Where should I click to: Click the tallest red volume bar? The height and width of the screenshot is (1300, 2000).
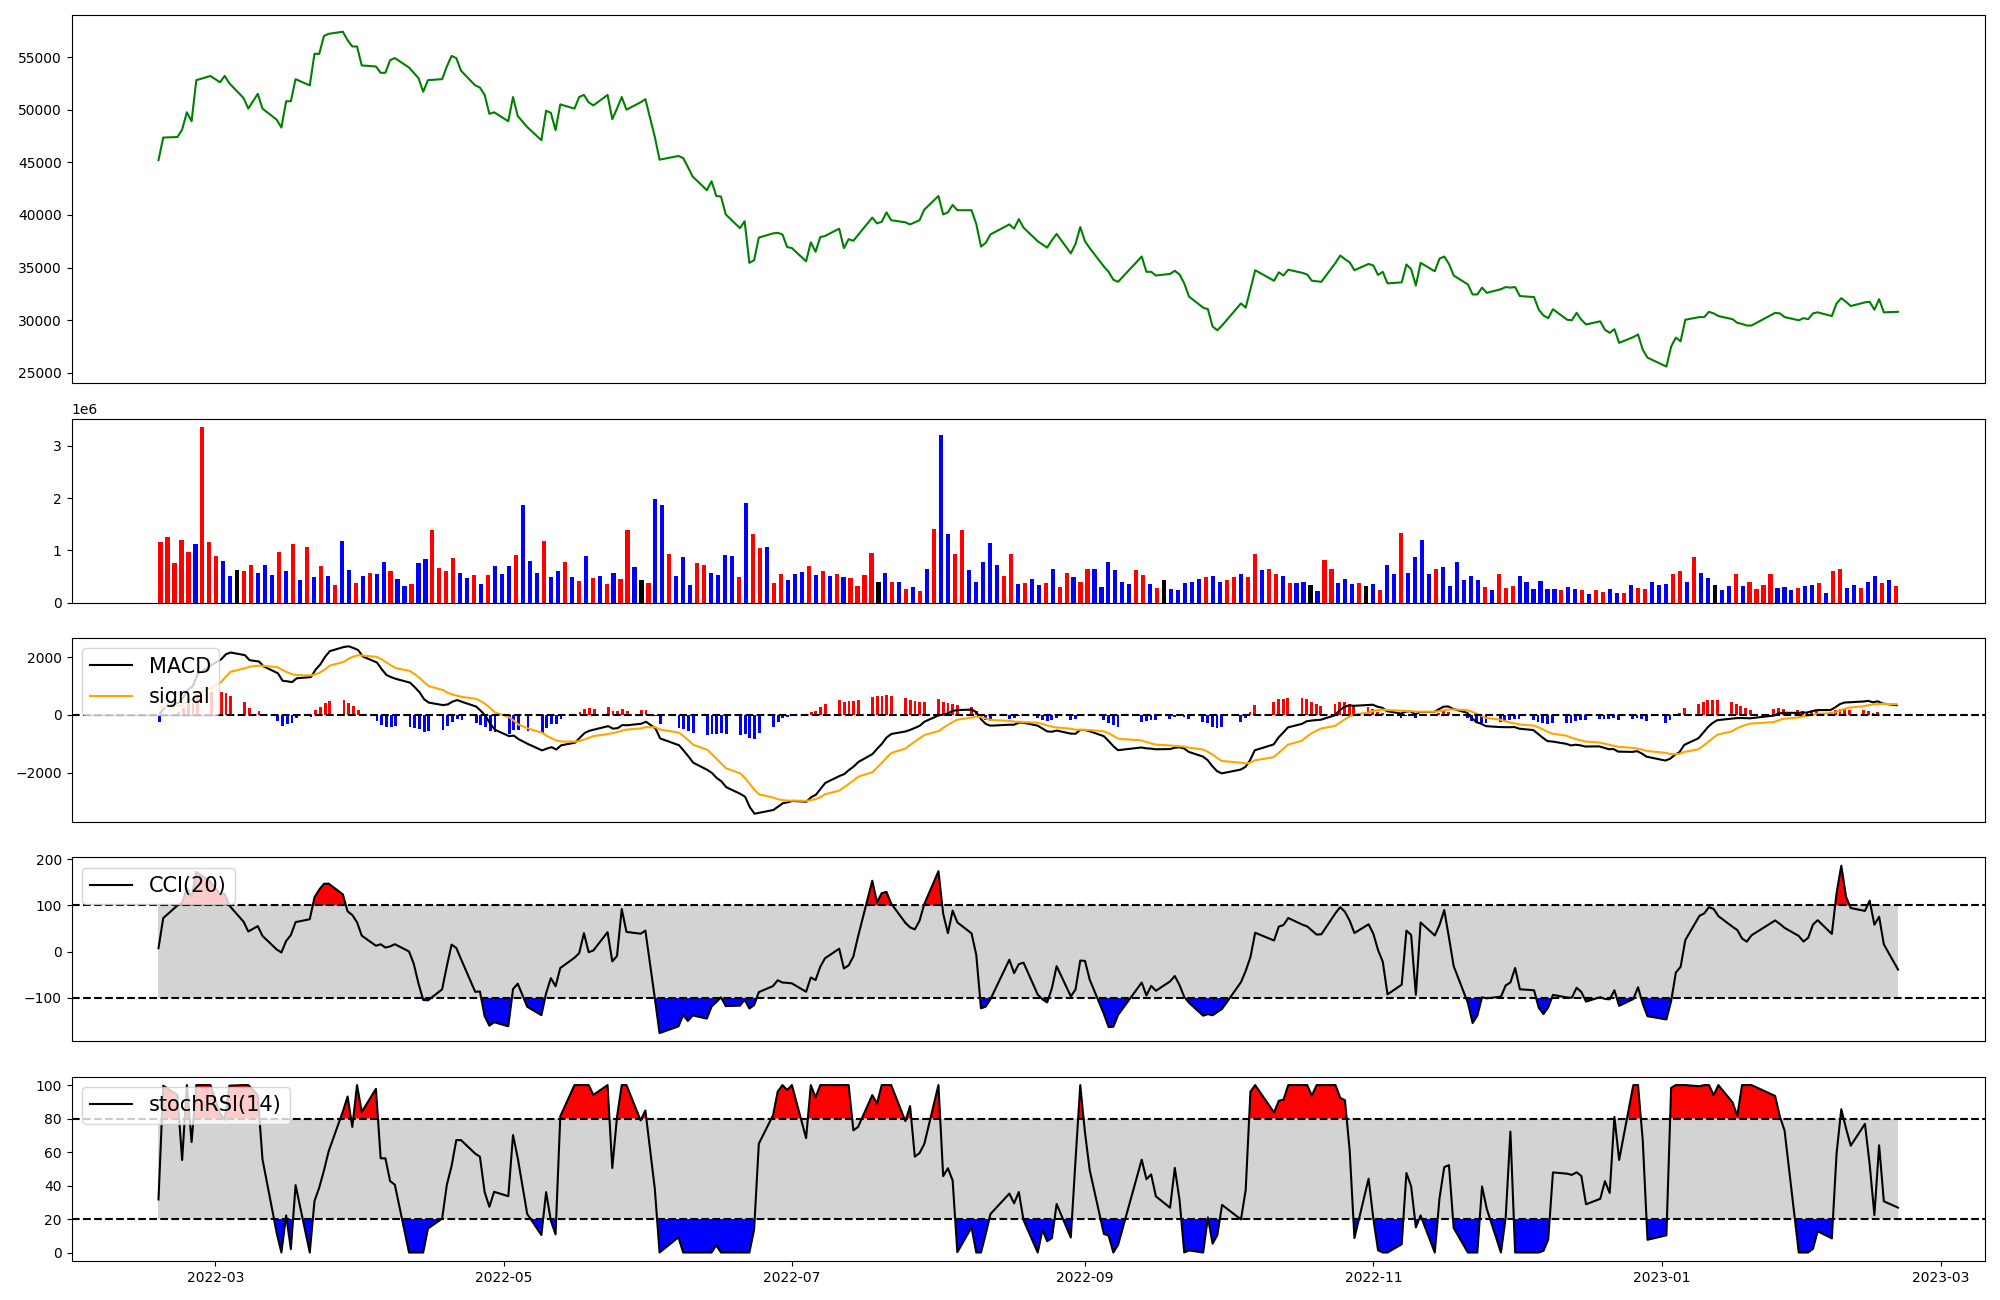coord(202,515)
